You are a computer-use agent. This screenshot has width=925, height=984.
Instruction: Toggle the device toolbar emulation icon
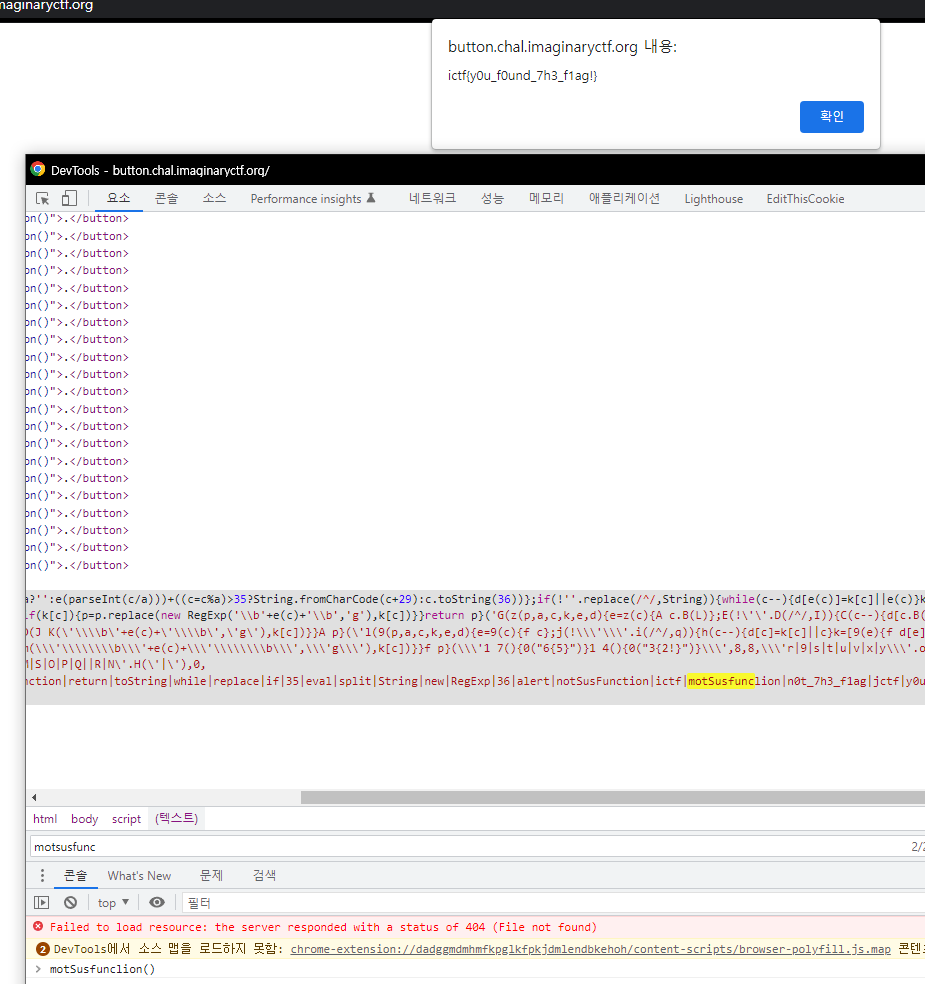coord(68,198)
